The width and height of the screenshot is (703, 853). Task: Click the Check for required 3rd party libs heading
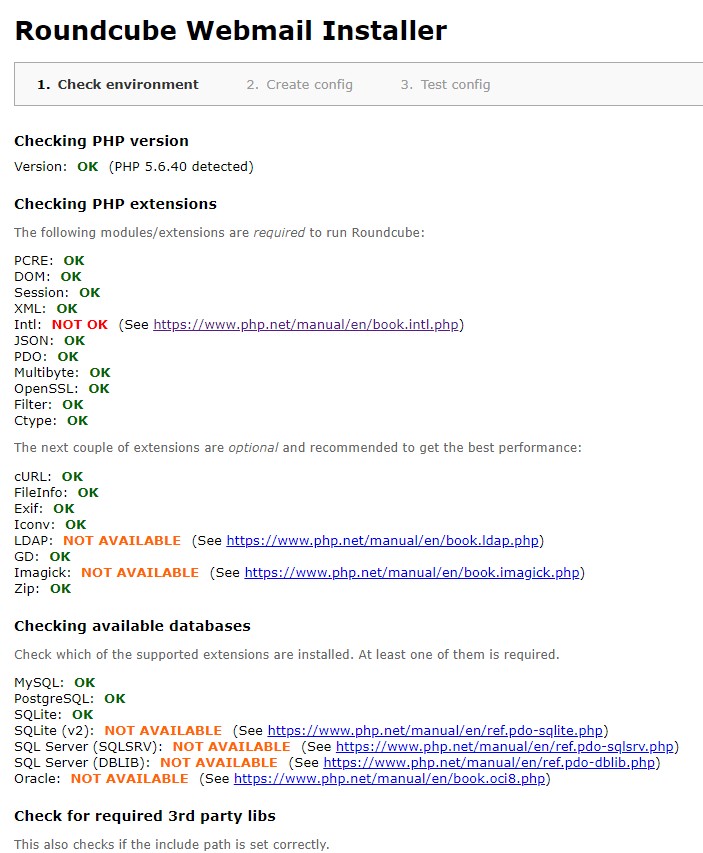pos(144,816)
